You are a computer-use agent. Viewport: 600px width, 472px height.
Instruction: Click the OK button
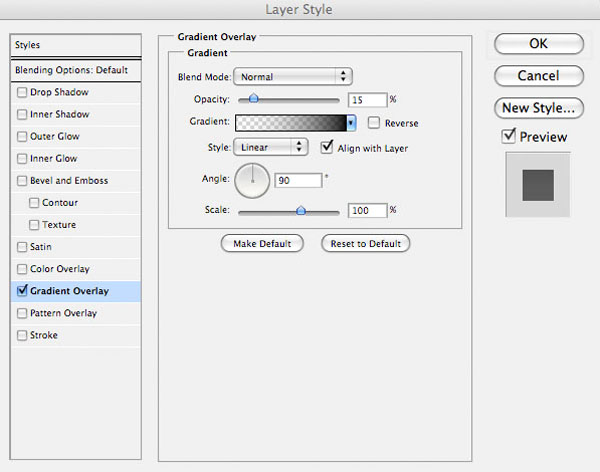(x=539, y=44)
